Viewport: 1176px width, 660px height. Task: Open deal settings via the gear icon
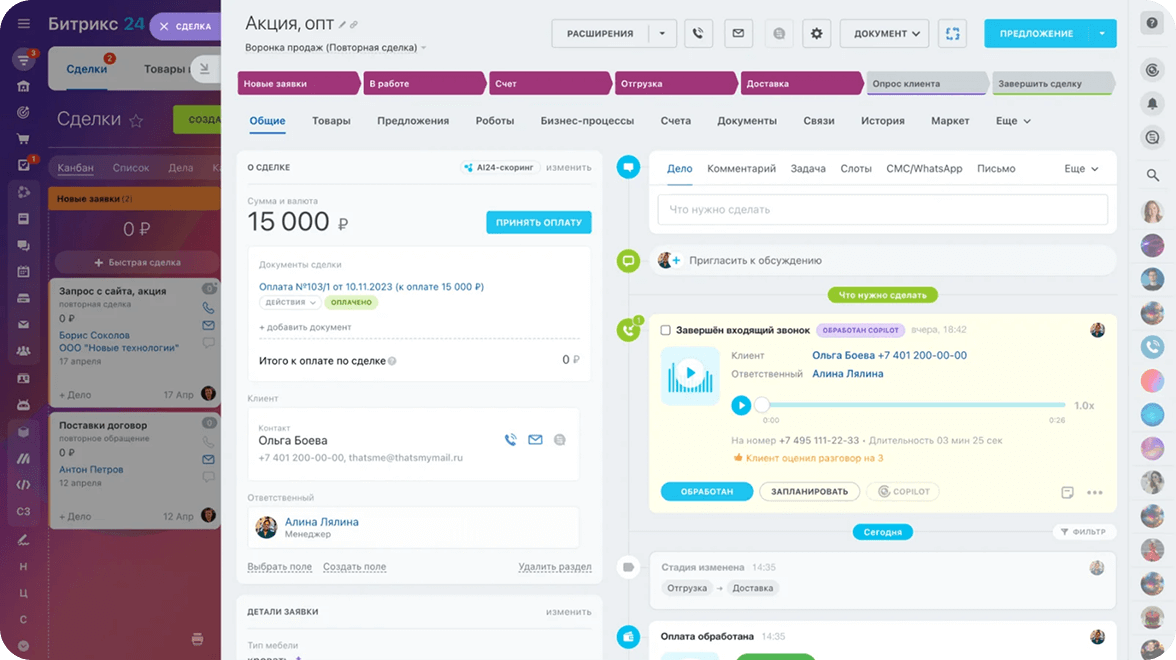click(816, 34)
